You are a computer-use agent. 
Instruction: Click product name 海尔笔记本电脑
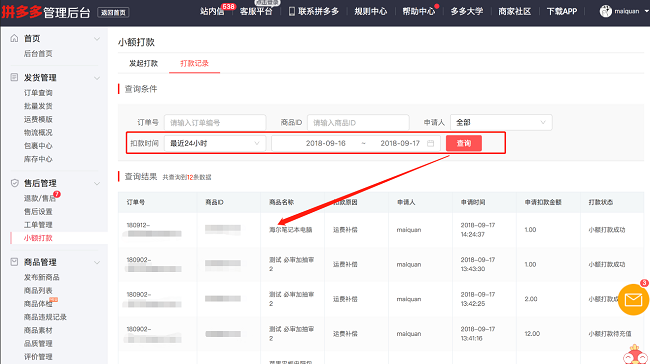291,230
